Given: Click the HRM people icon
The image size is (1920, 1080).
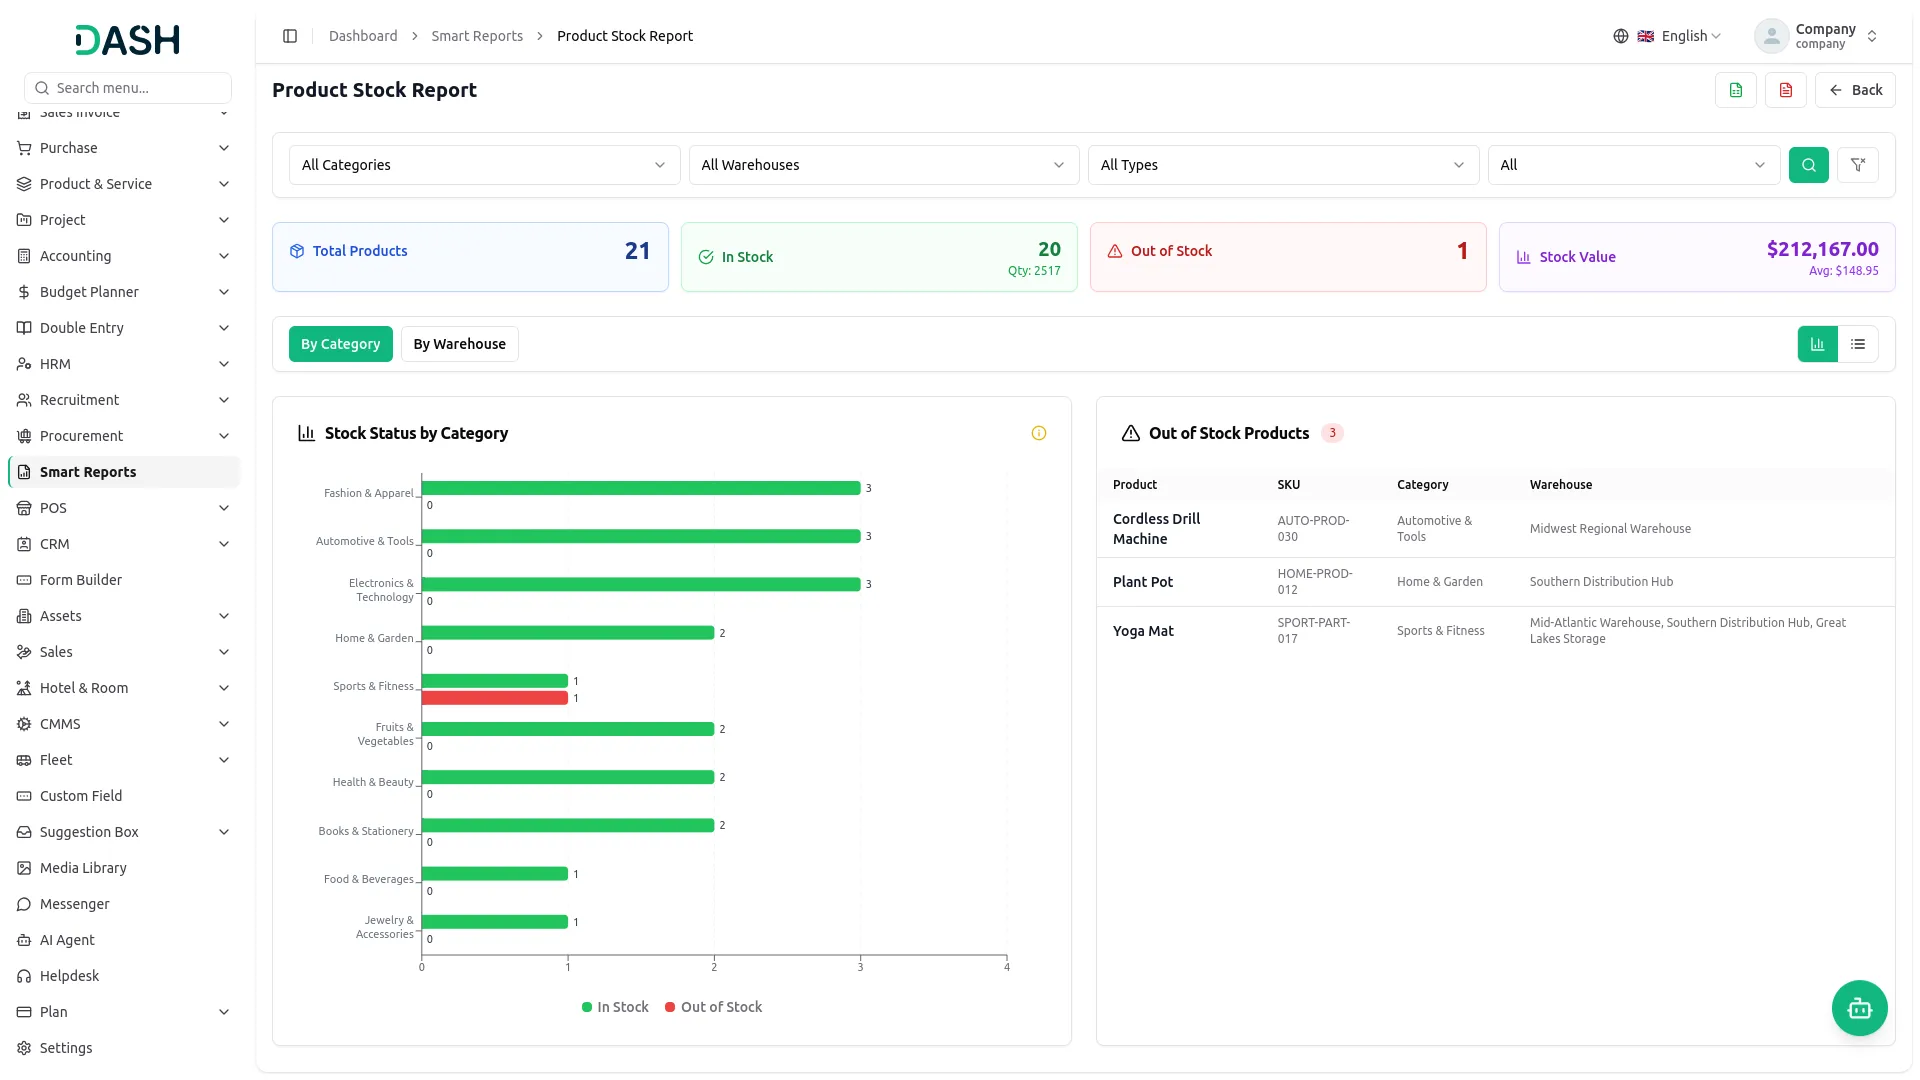Looking at the screenshot, I should 24,364.
